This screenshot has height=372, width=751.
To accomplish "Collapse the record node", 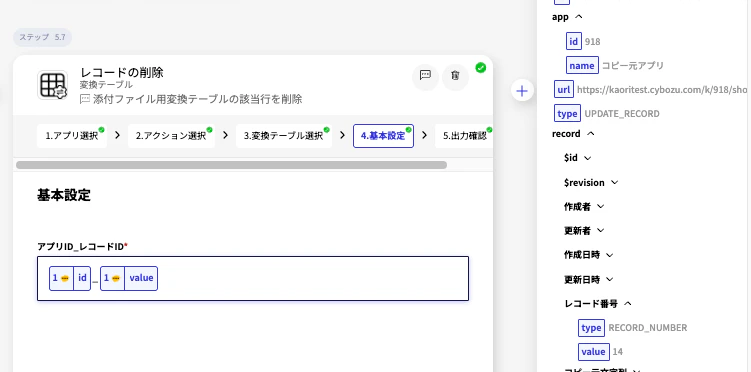I will click(591, 134).
